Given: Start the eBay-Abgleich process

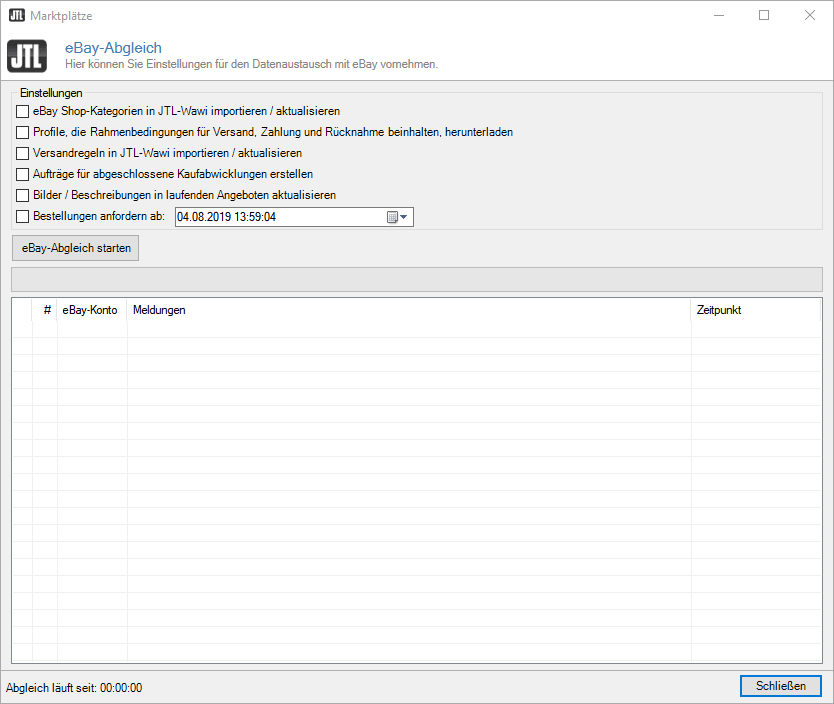Looking at the screenshot, I should pos(75,247).
